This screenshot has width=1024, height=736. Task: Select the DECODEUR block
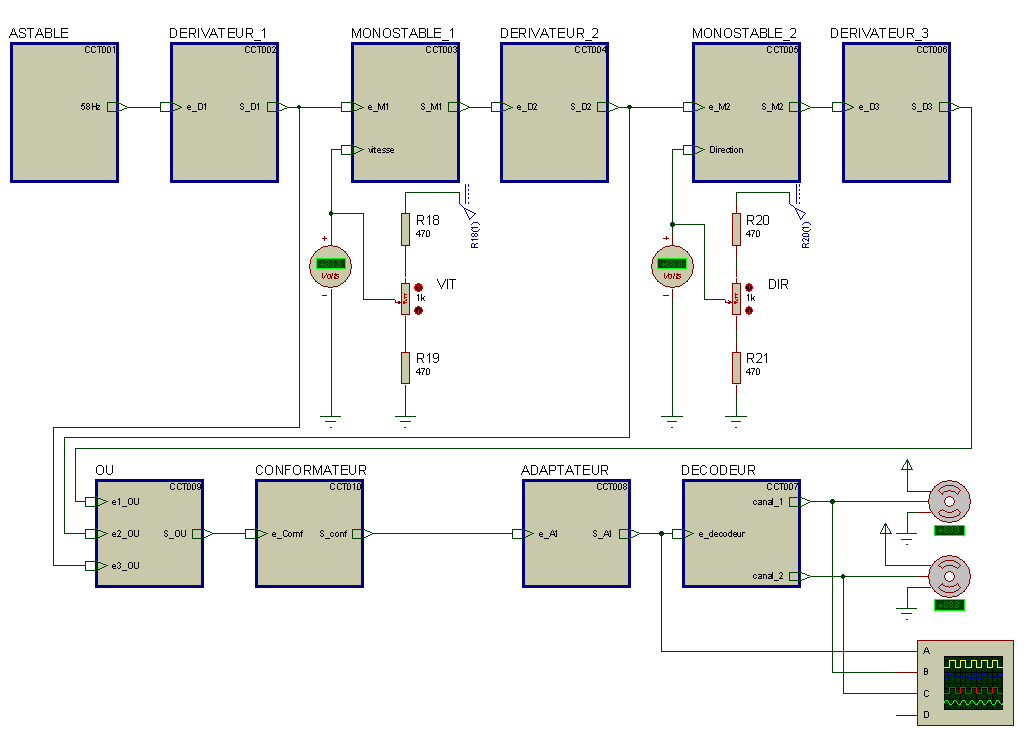coord(741,534)
